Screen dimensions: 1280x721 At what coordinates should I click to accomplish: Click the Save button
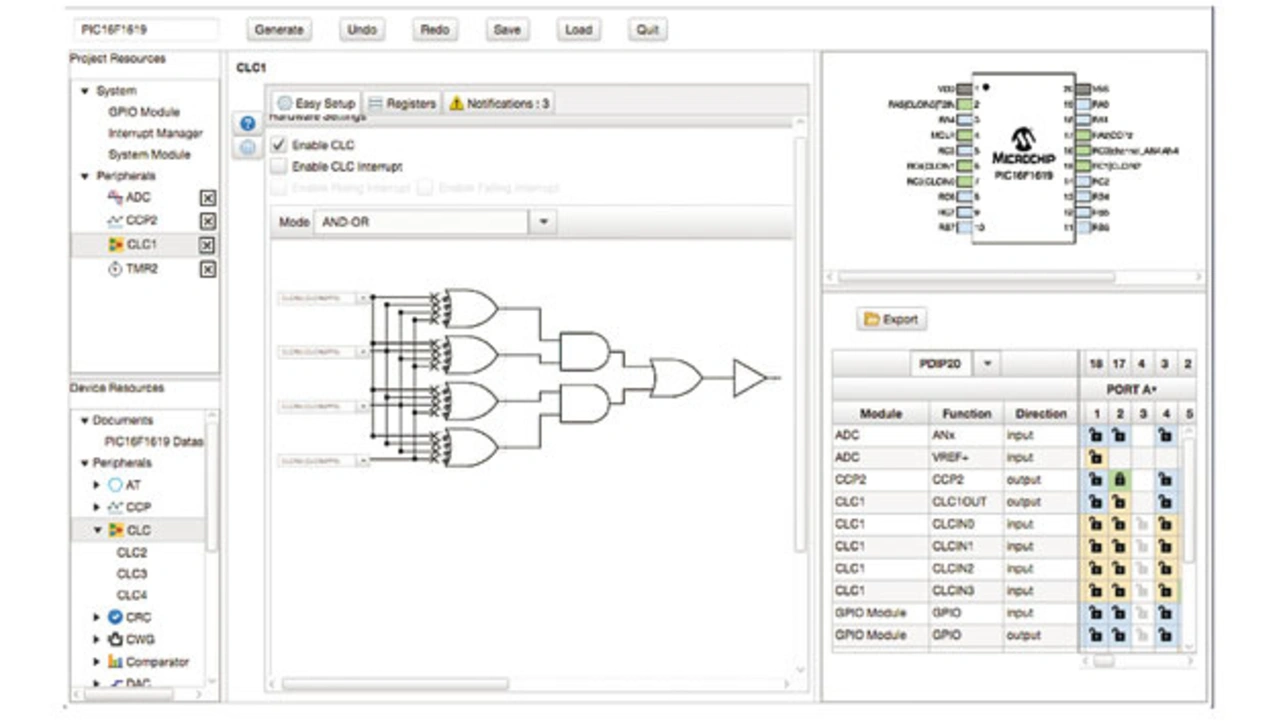coord(507,30)
